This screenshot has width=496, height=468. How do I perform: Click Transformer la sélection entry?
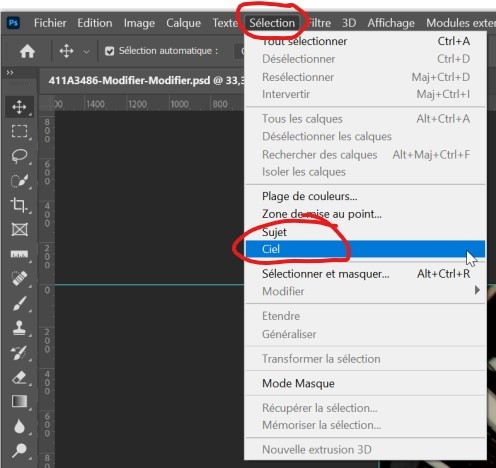coord(365,359)
